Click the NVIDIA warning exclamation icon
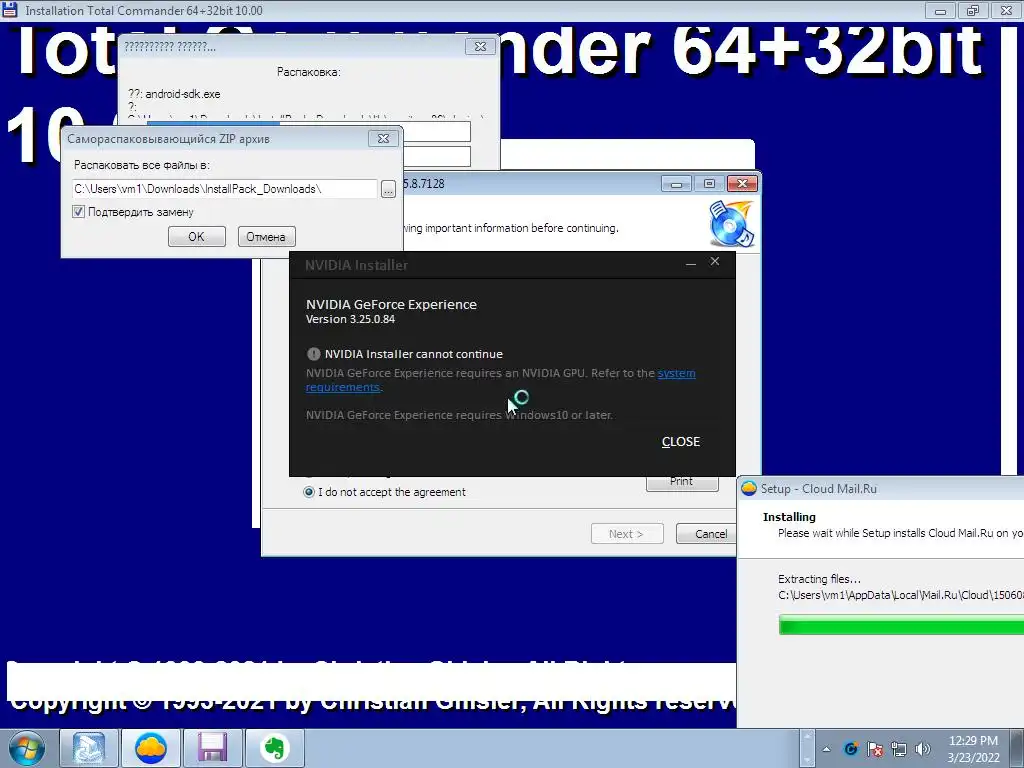Image resolution: width=1024 pixels, height=768 pixels. coord(313,354)
